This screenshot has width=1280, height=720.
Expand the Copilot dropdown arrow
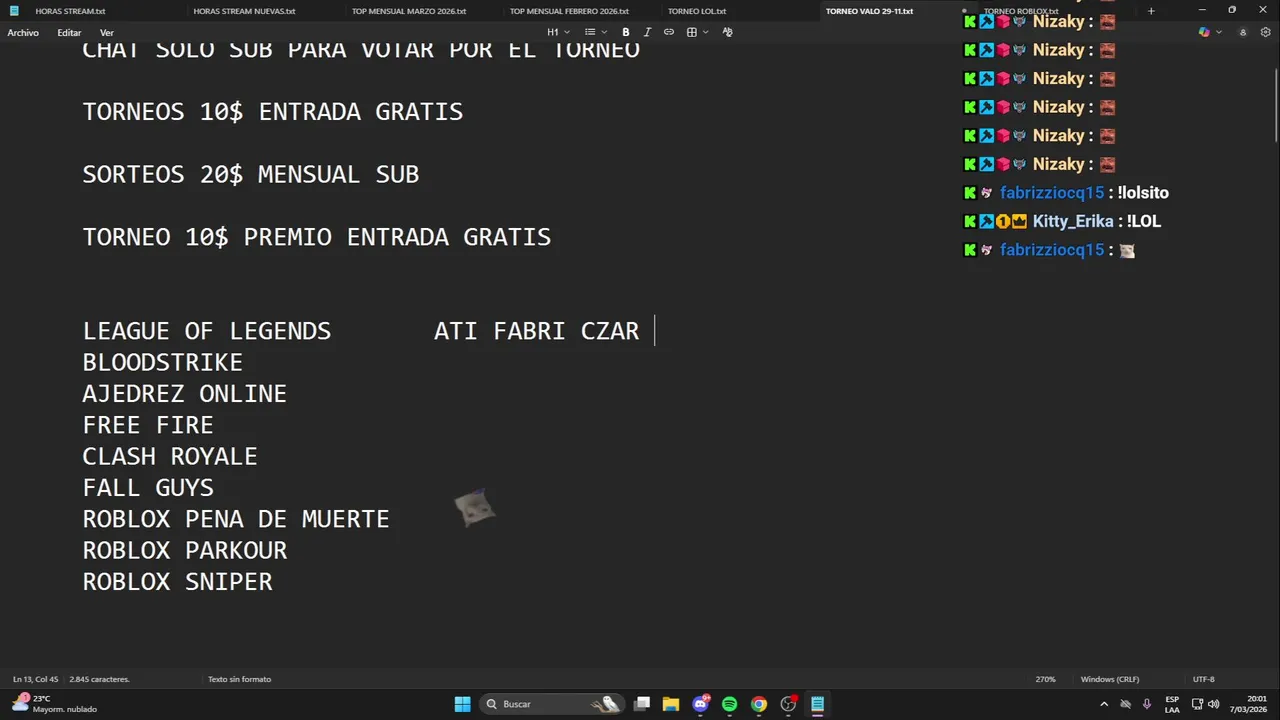click(x=1219, y=32)
